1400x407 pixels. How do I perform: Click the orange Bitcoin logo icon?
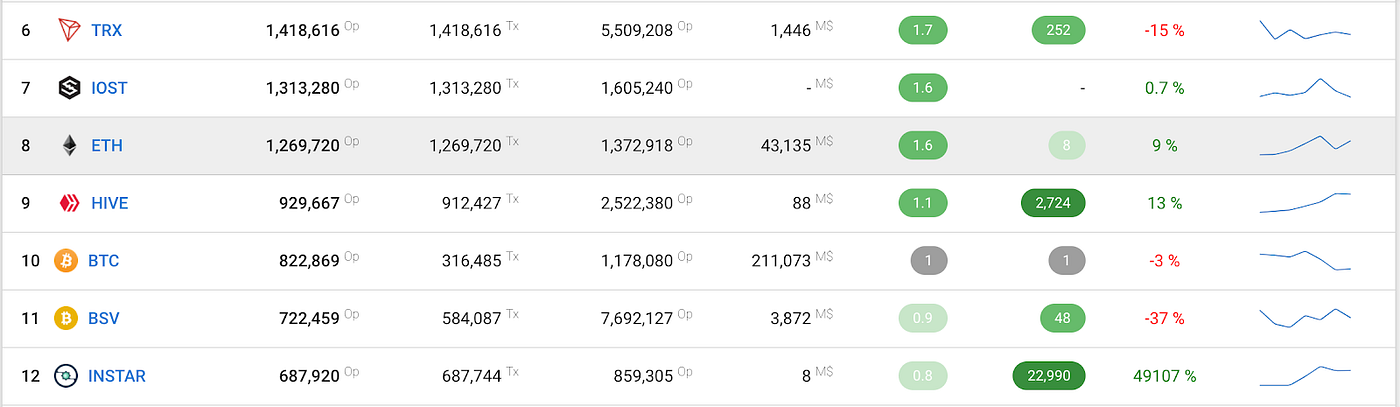[66, 261]
